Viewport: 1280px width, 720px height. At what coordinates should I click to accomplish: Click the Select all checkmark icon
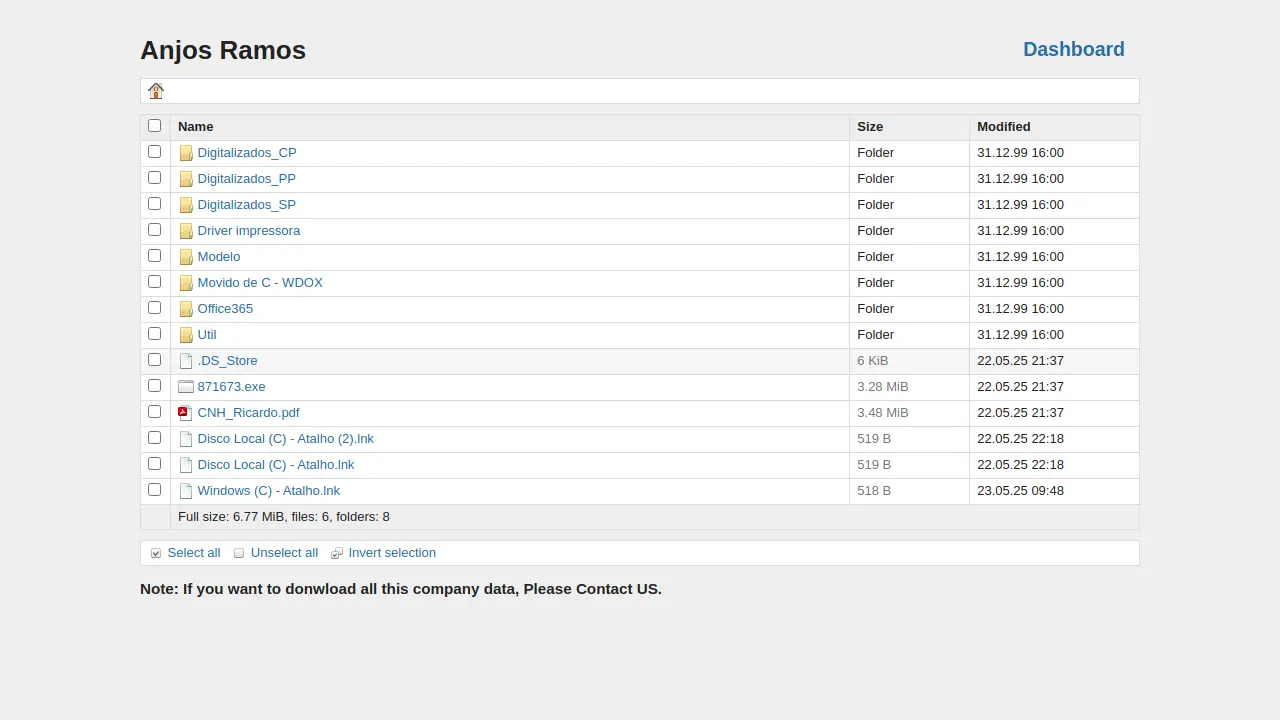156,553
